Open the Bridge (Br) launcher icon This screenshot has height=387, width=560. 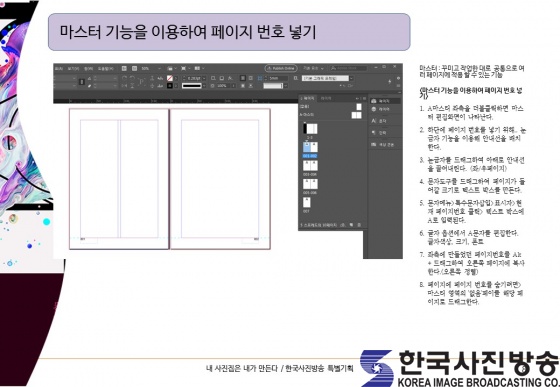click(x=124, y=68)
